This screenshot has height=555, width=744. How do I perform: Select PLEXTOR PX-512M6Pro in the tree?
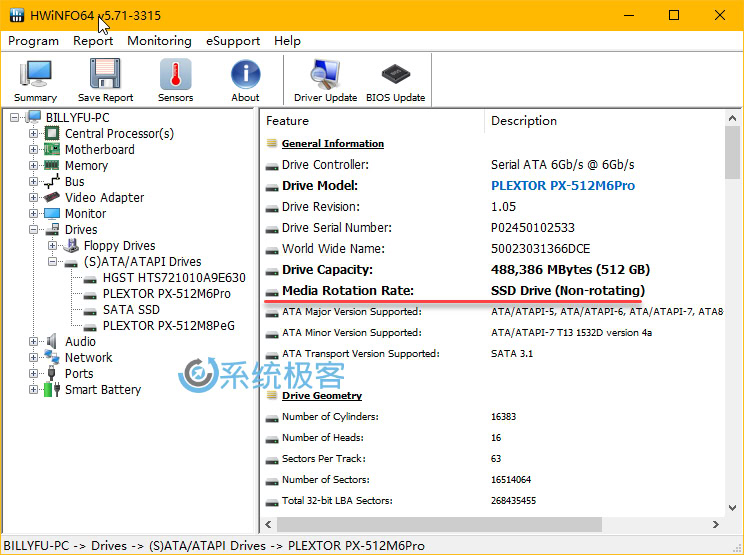(167, 294)
